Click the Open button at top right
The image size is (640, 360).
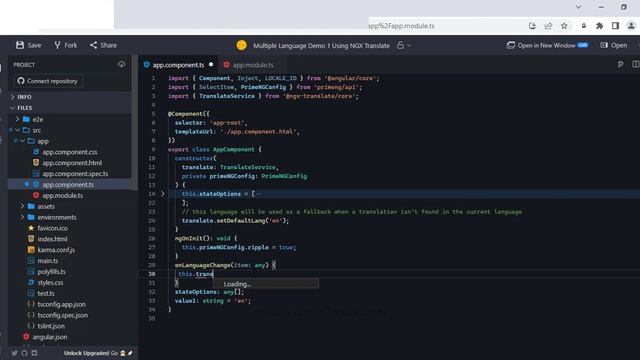614,45
